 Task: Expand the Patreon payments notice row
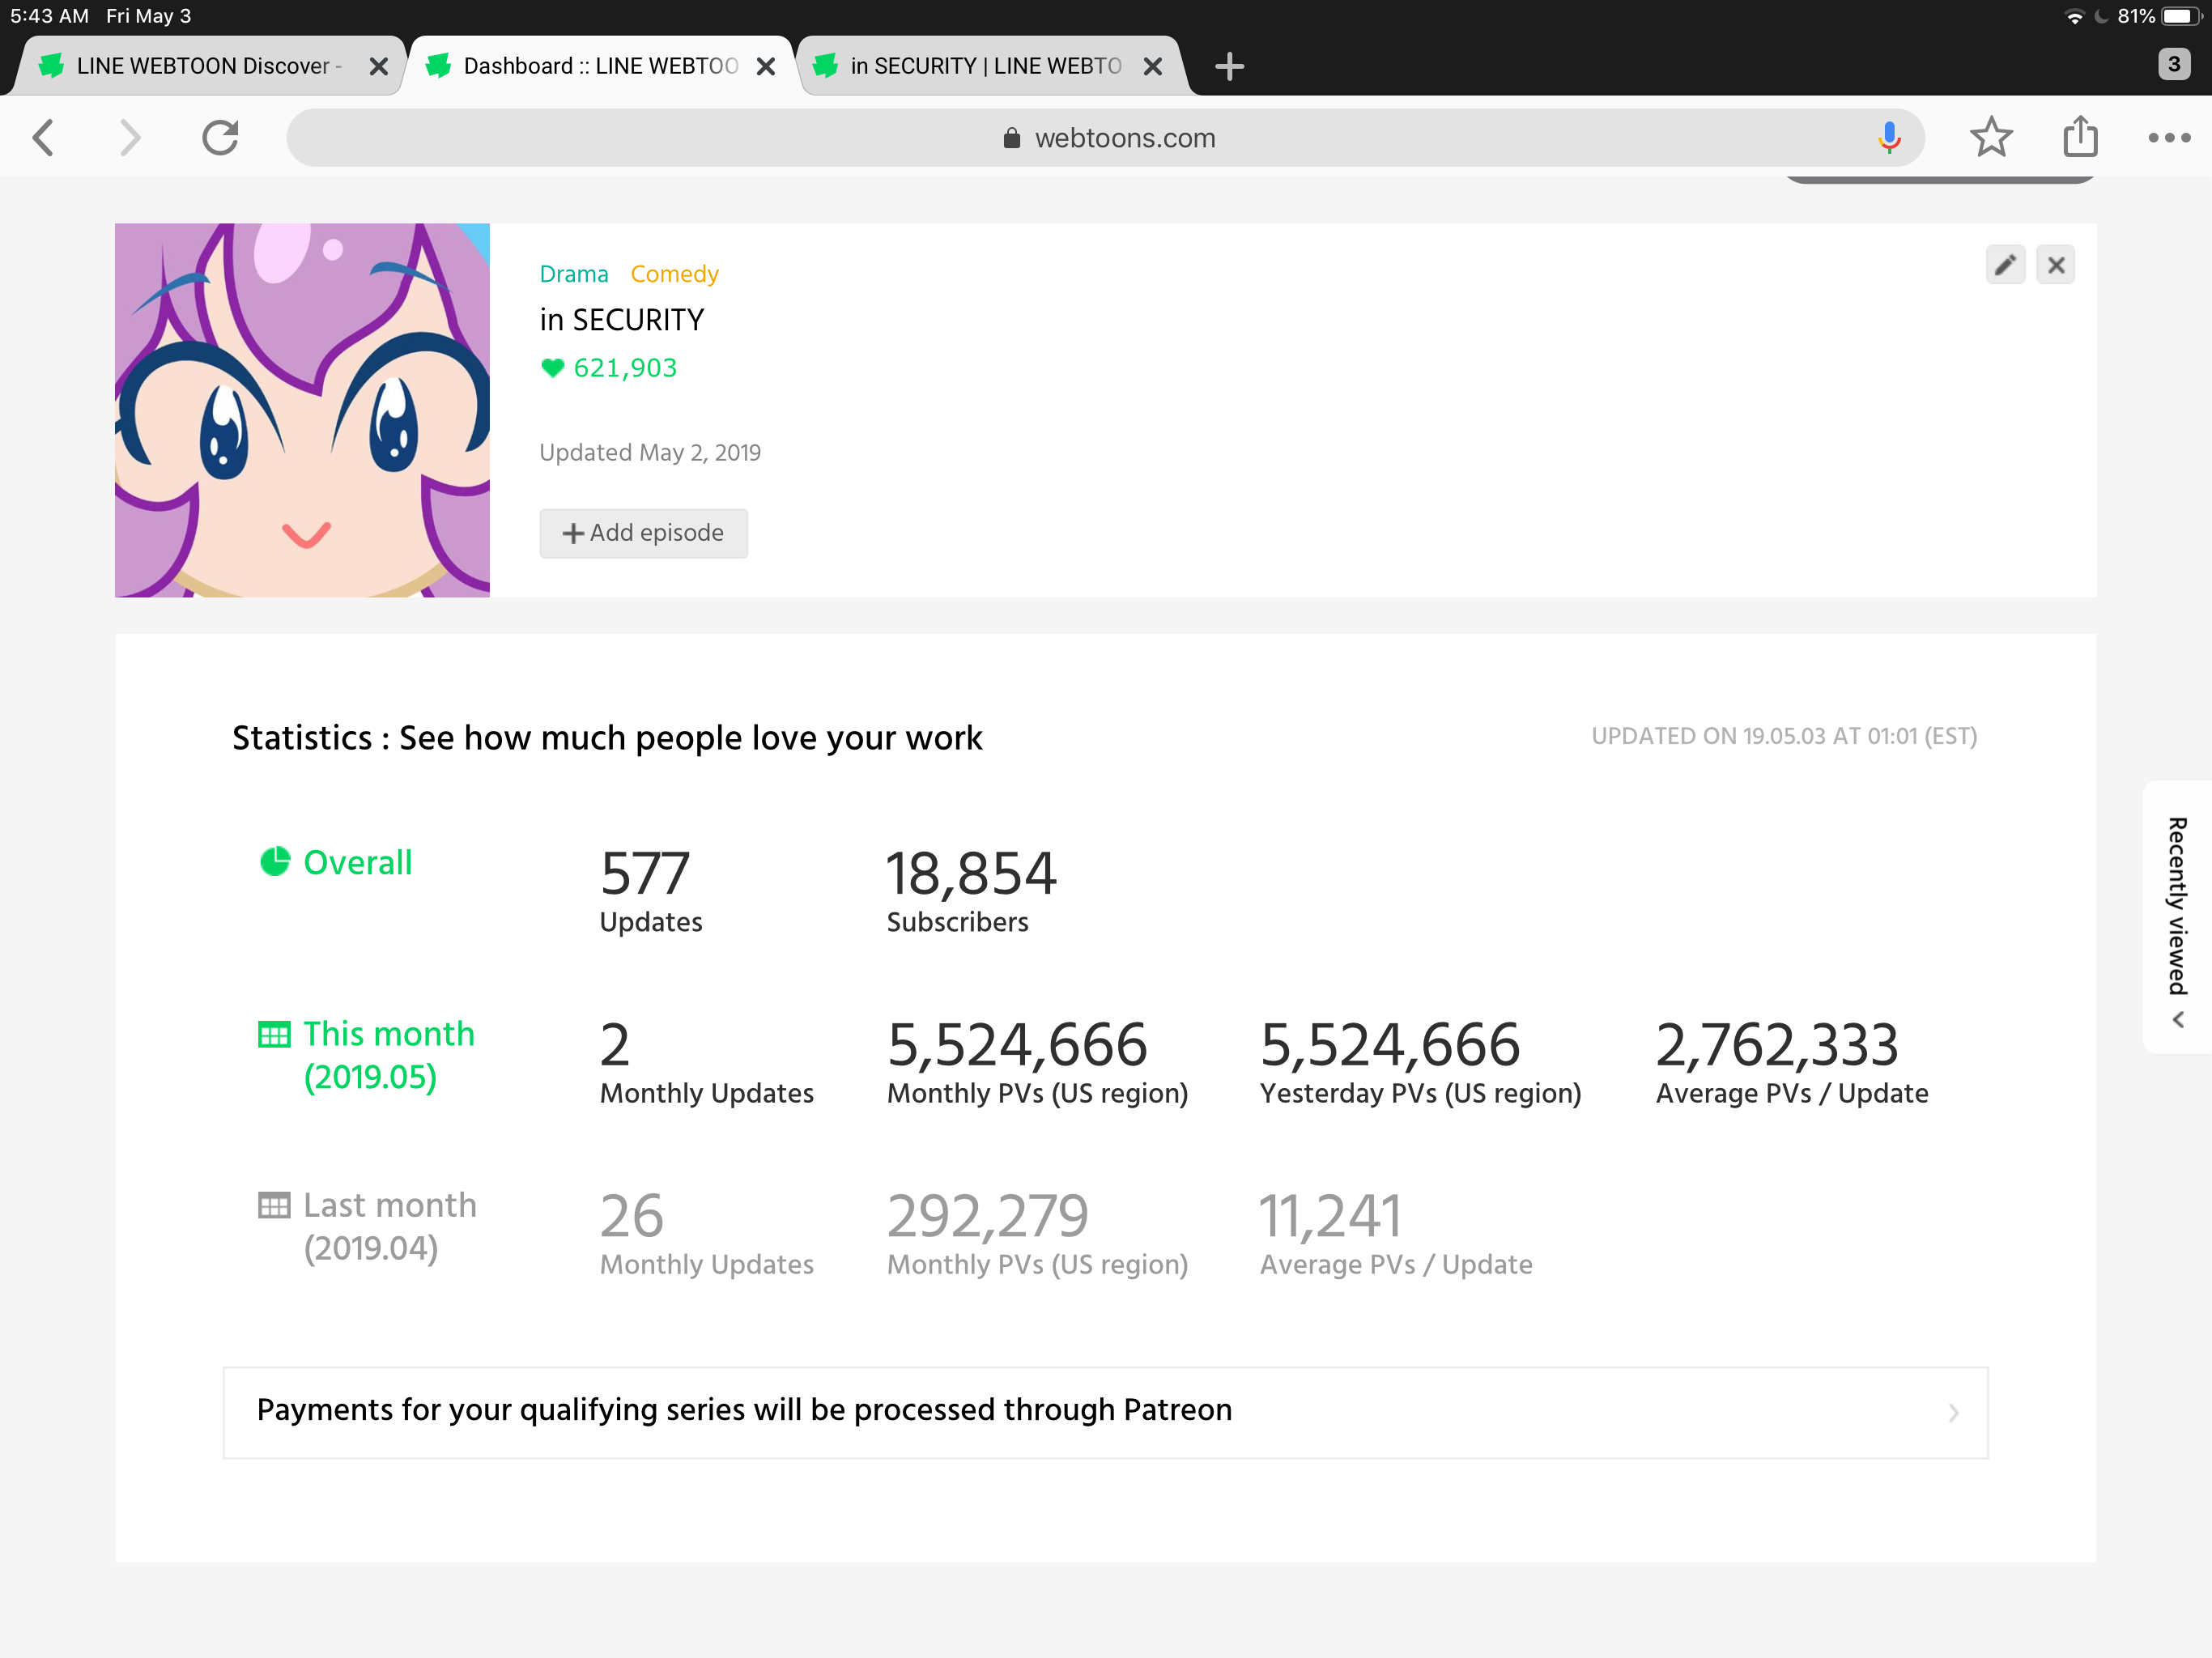[x=1105, y=1412]
